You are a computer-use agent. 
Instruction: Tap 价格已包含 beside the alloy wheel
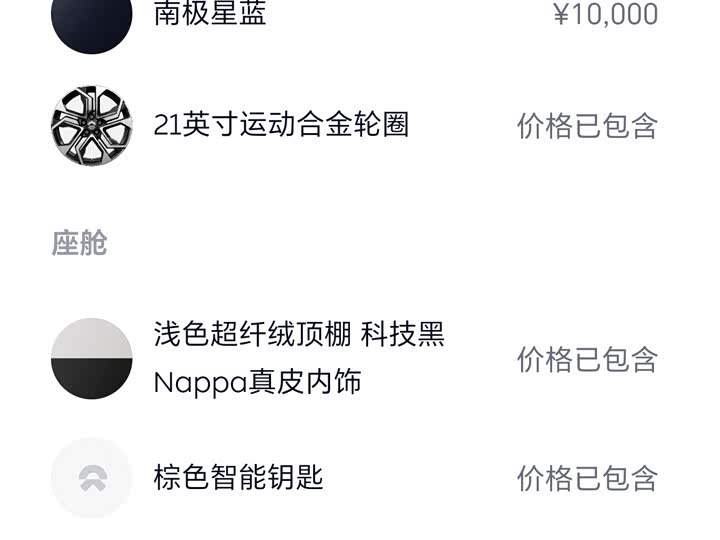(x=587, y=125)
